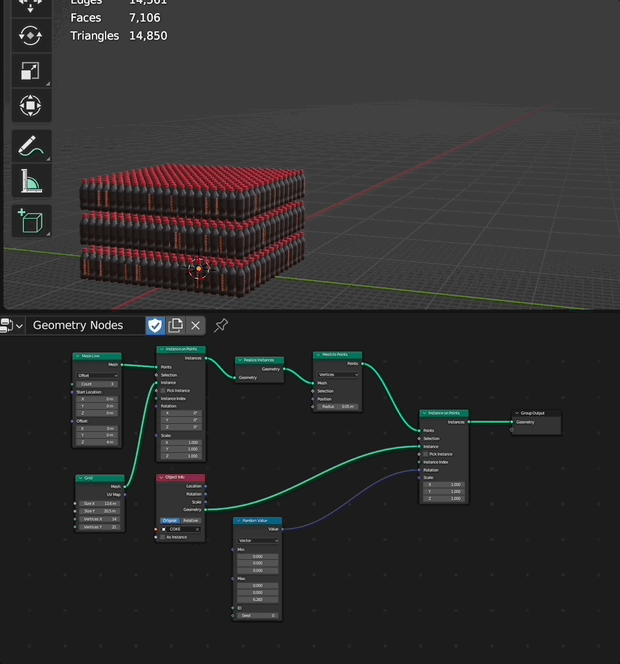Click the Faces 7,106 statistic text
This screenshot has height=664, width=620.
tap(115, 18)
